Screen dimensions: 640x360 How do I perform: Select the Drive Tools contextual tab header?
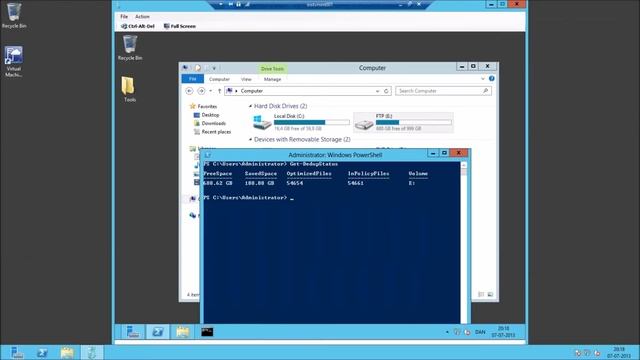[x=272, y=69]
